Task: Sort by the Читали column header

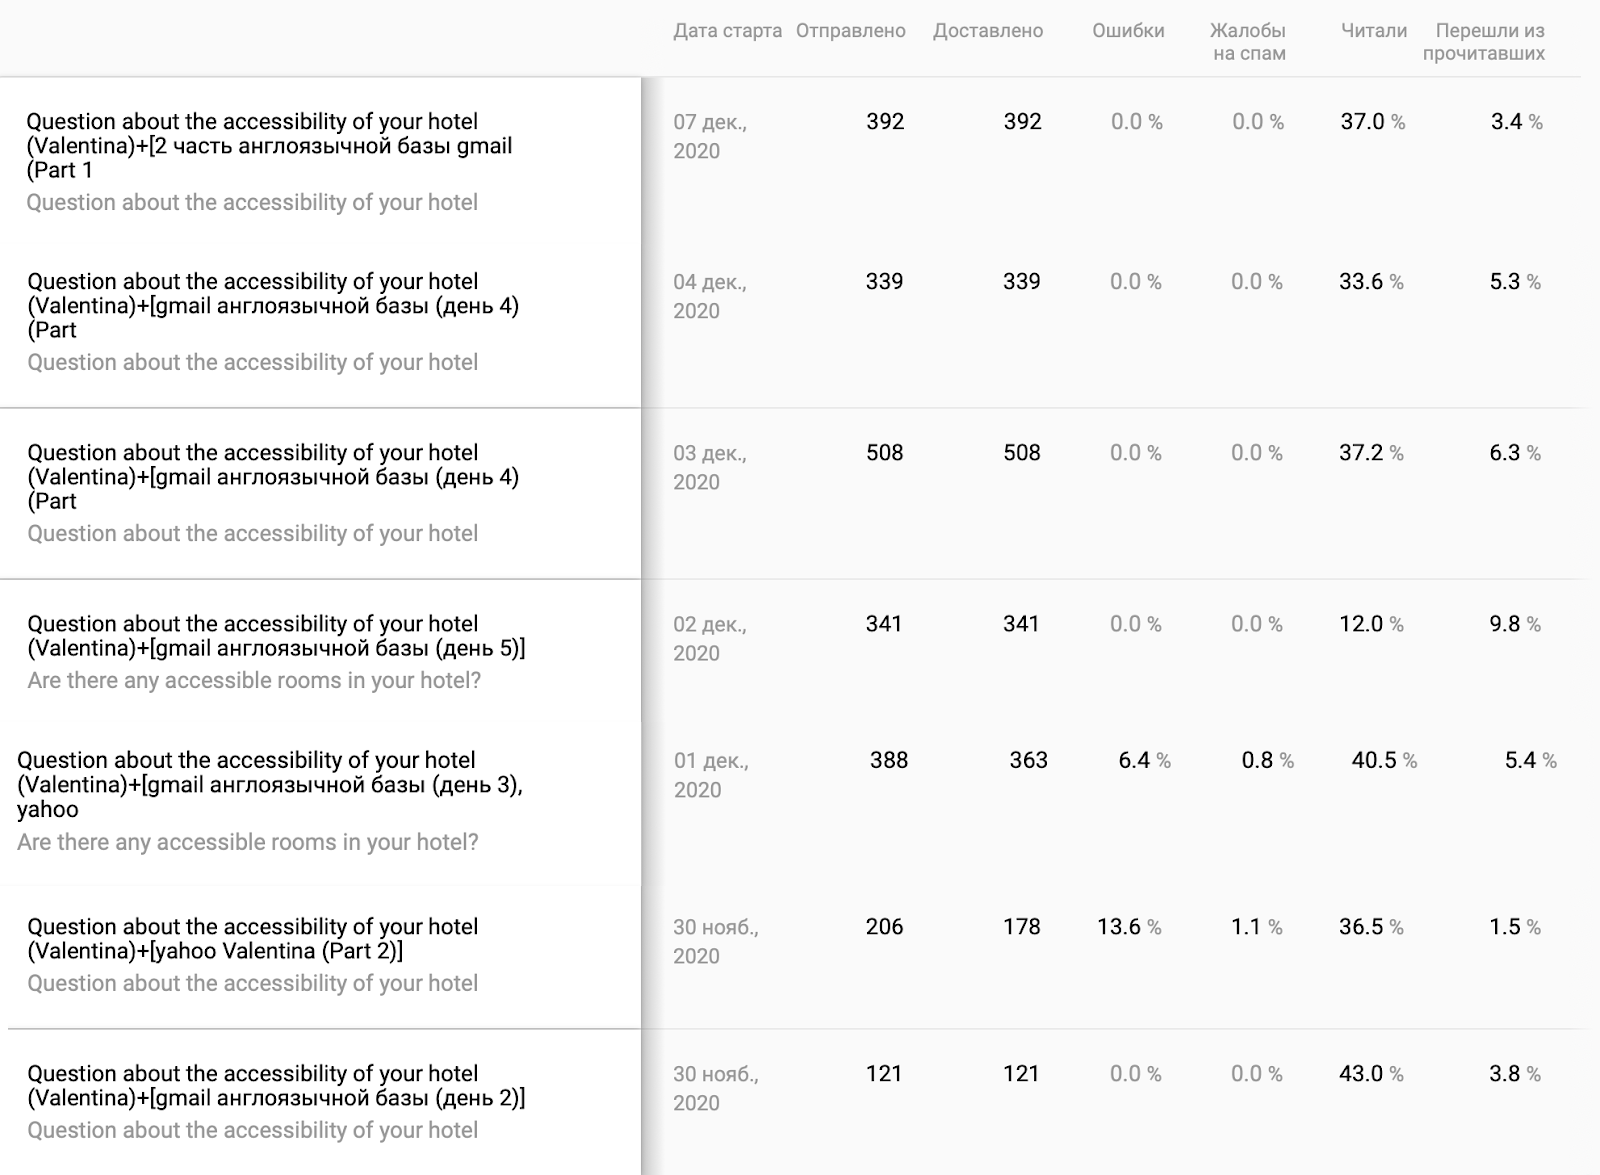Action: point(1373,31)
